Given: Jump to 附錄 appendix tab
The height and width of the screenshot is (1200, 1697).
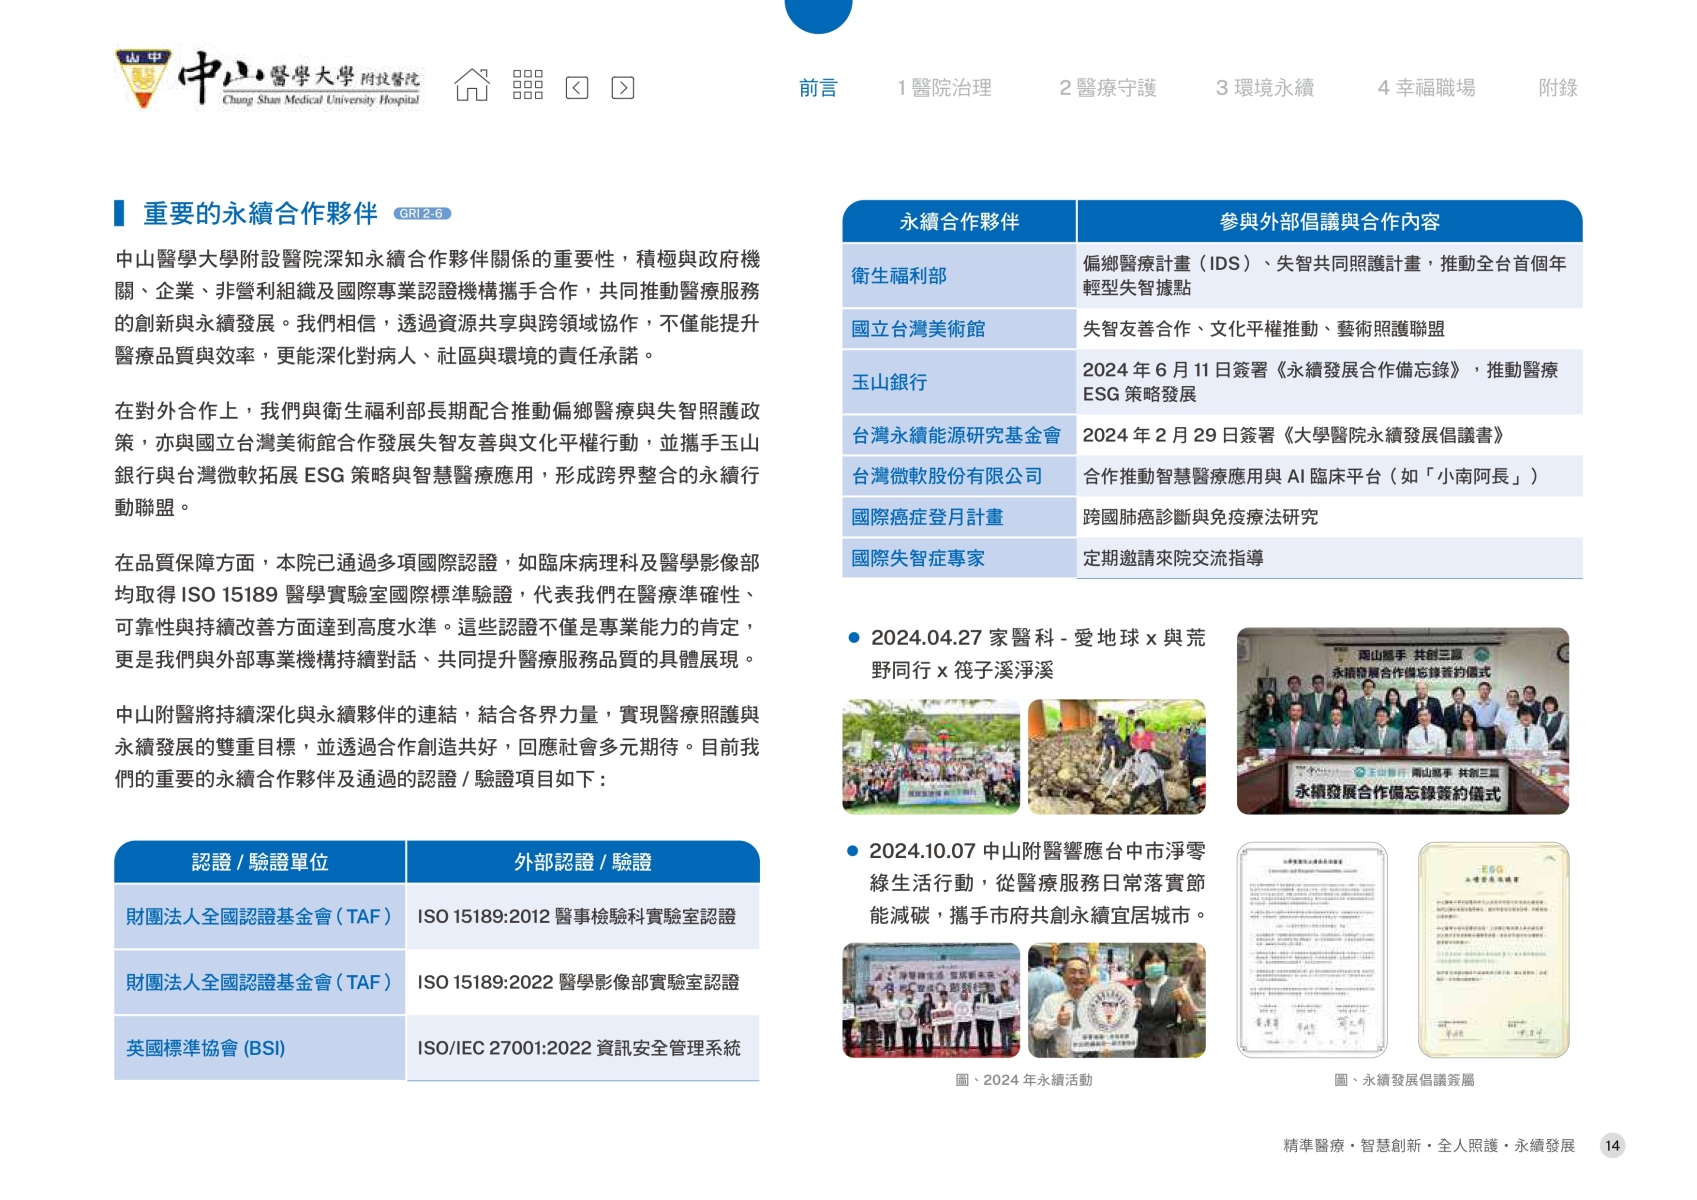Looking at the screenshot, I should [x=1557, y=88].
